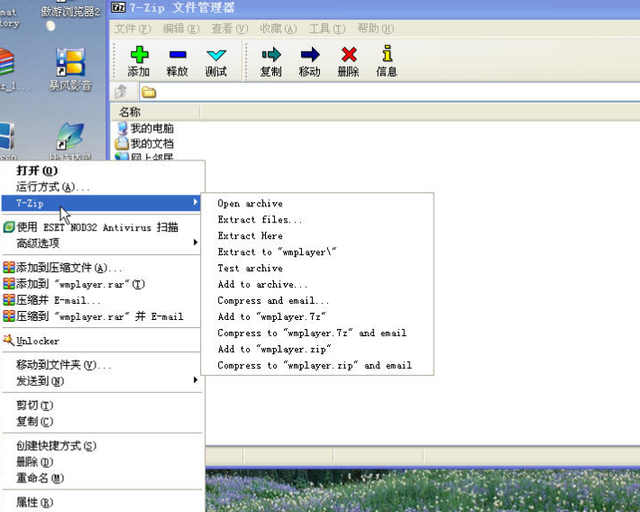Choose 打开(O) in context menu
The width and height of the screenshot is (640, 512).
[x=102, y=171]
